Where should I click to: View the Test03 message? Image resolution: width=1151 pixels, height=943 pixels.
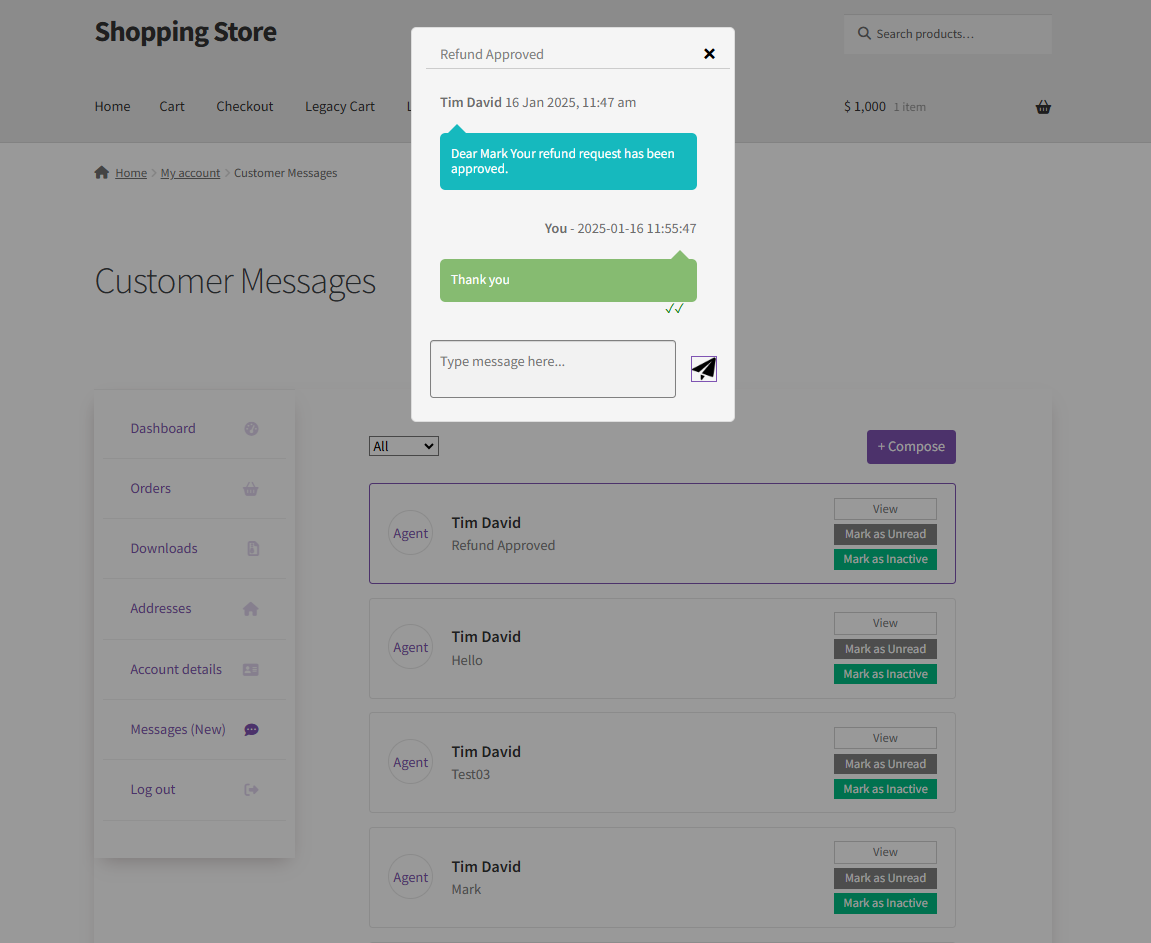885,738
